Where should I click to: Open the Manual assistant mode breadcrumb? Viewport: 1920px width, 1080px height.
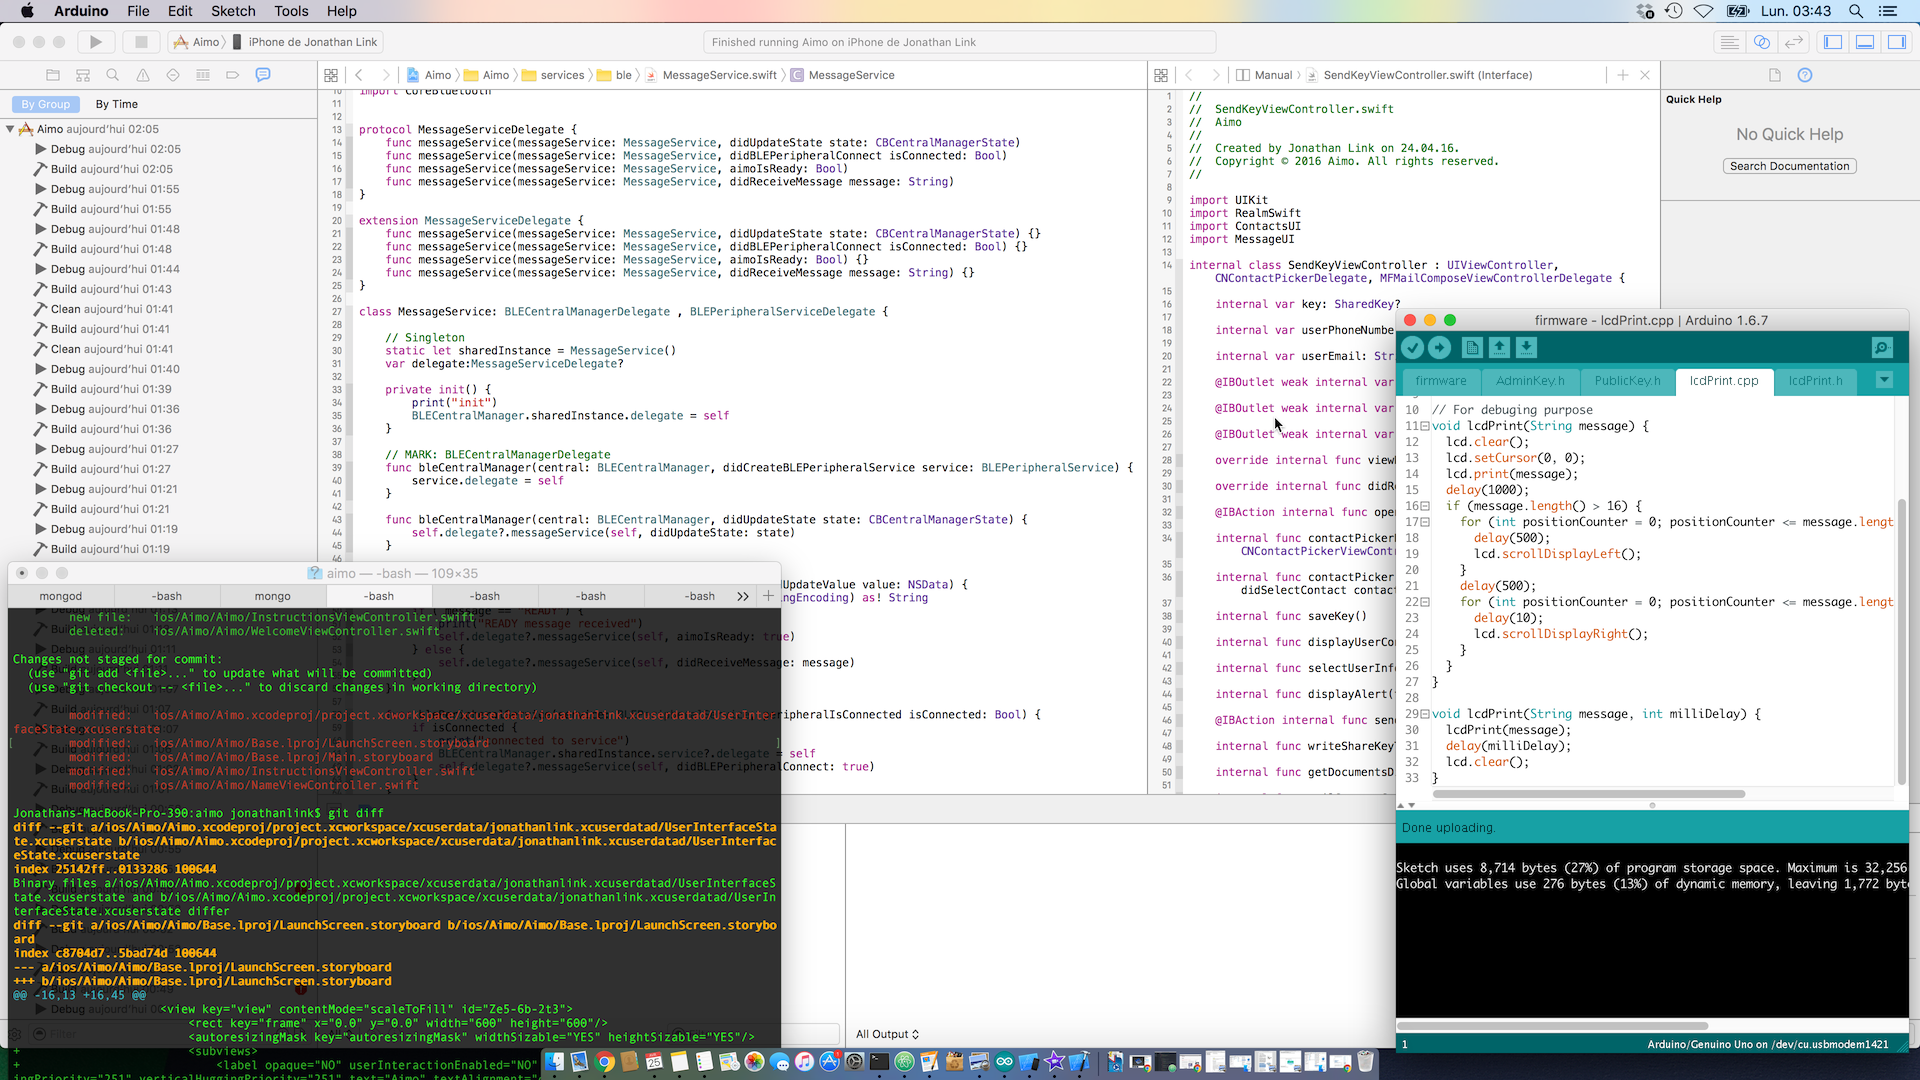click(1264, 75)
